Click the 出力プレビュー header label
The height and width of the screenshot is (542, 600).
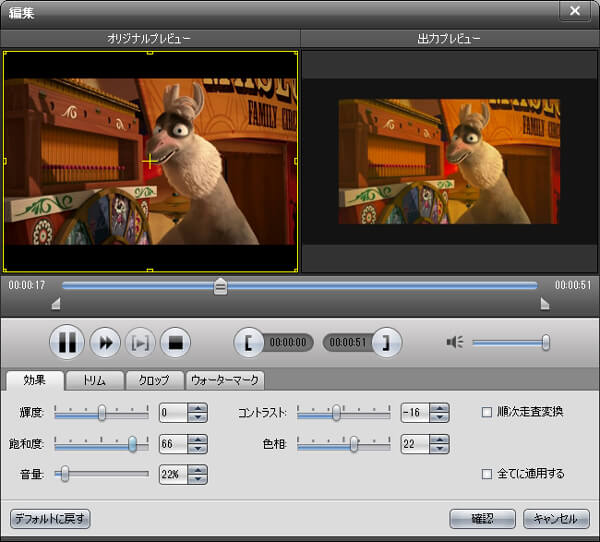point(448,38)
